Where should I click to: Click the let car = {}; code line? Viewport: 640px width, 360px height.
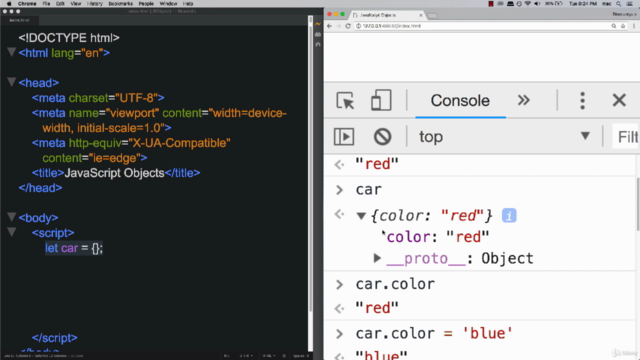coord(74,248)
